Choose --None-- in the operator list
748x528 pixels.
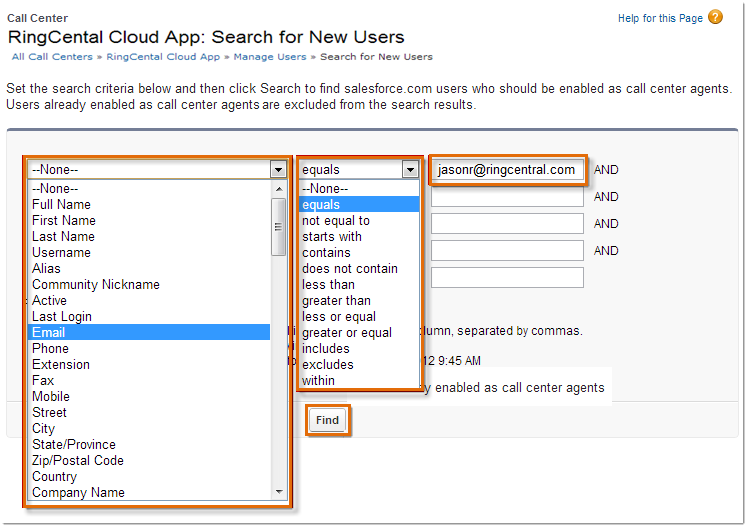[359, 188]
